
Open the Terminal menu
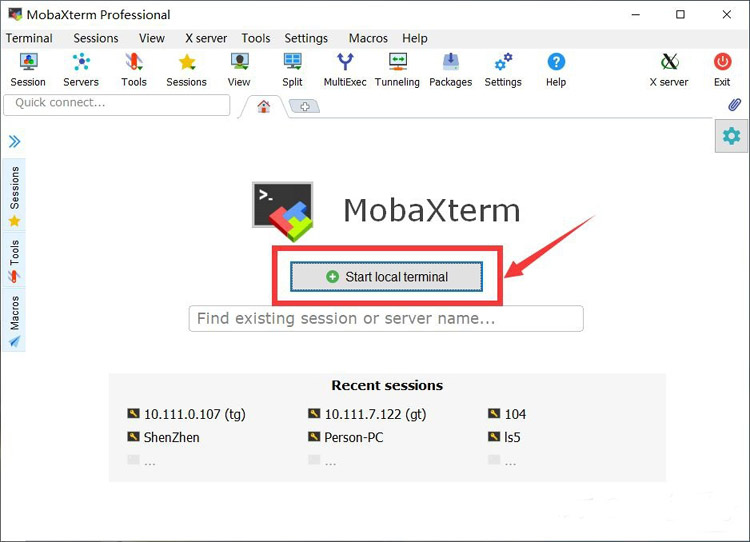[x=29, y=38]
